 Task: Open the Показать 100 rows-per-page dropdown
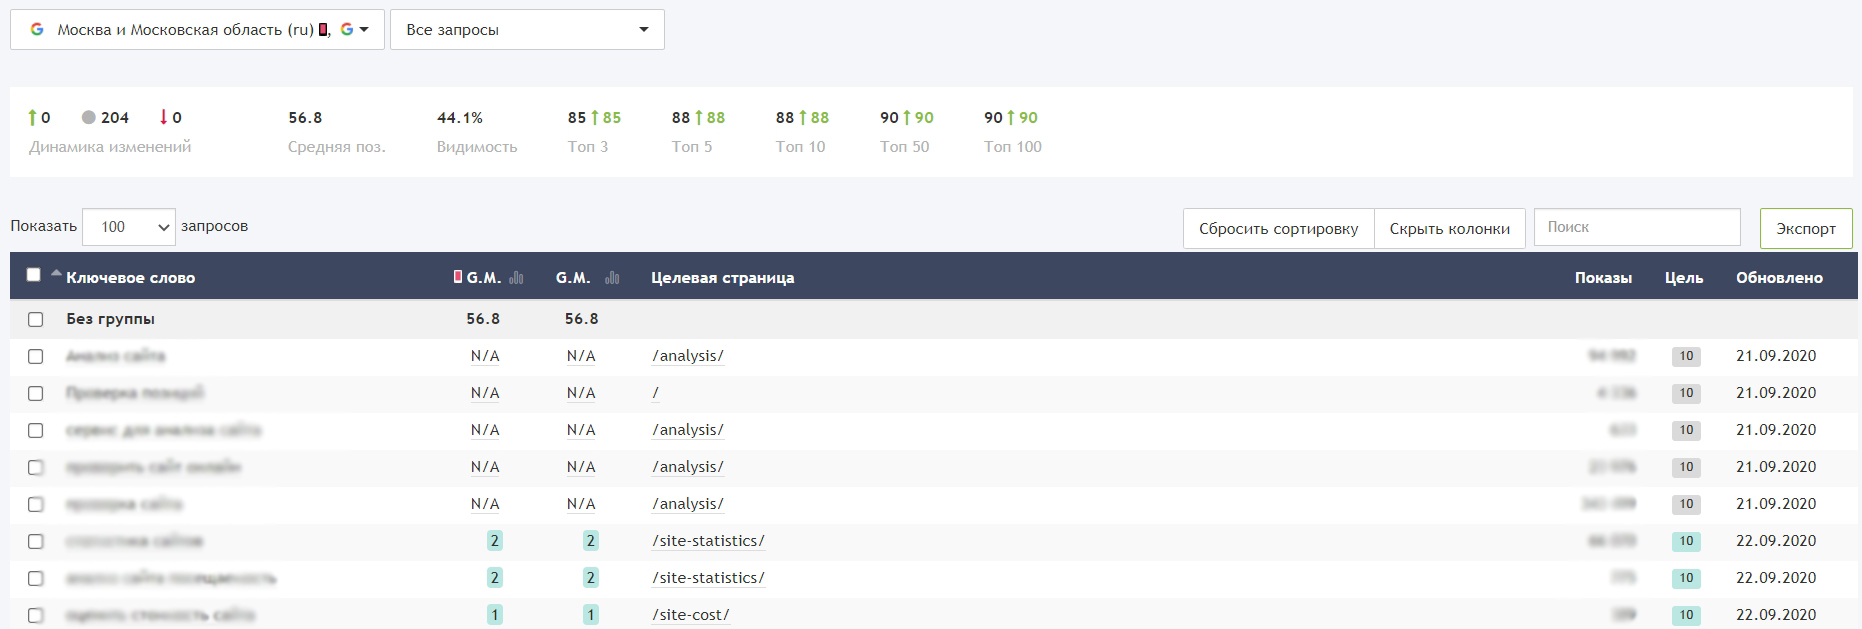pos(129,227)
